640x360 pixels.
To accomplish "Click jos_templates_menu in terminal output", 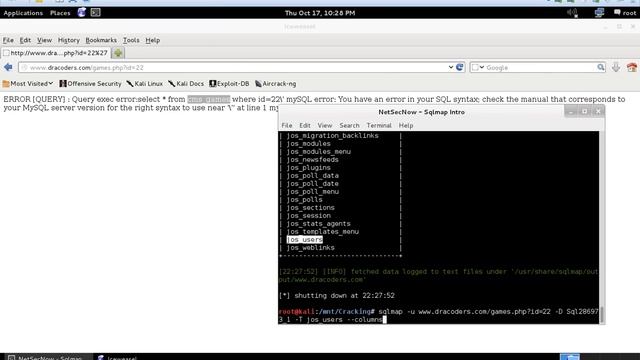I will point(322,232).
